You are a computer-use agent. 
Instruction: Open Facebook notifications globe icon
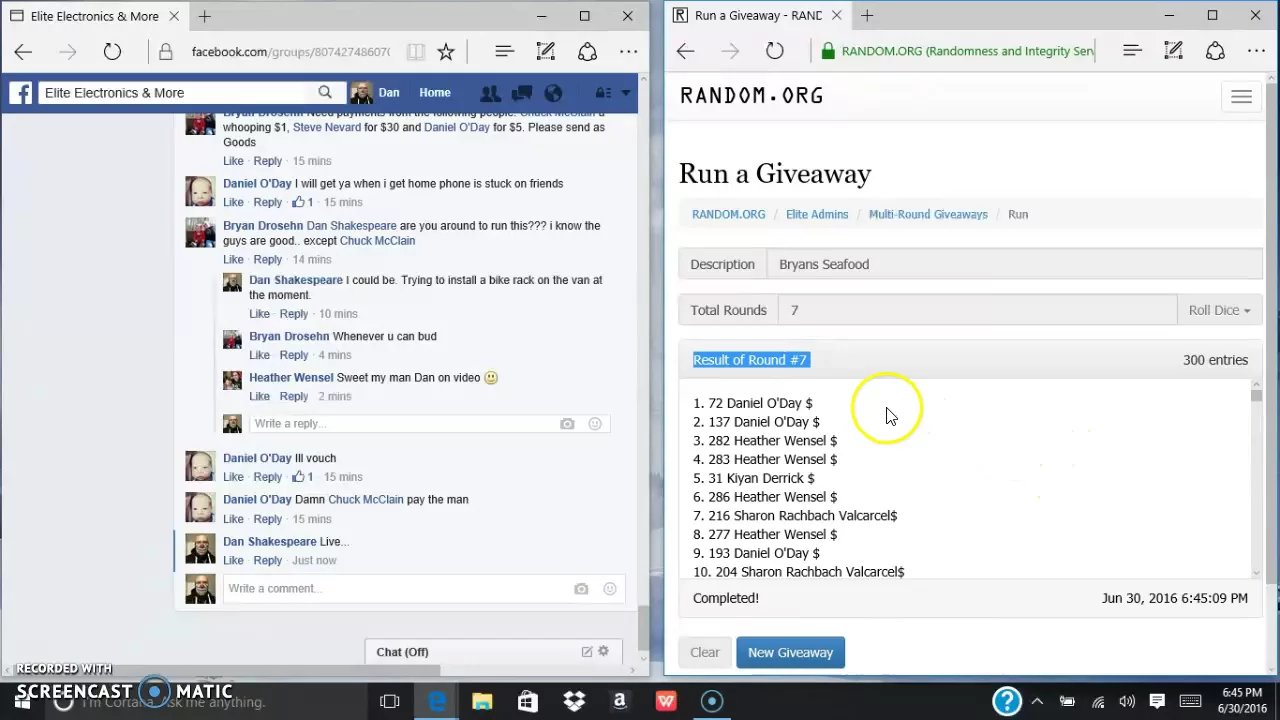point(553,93)
